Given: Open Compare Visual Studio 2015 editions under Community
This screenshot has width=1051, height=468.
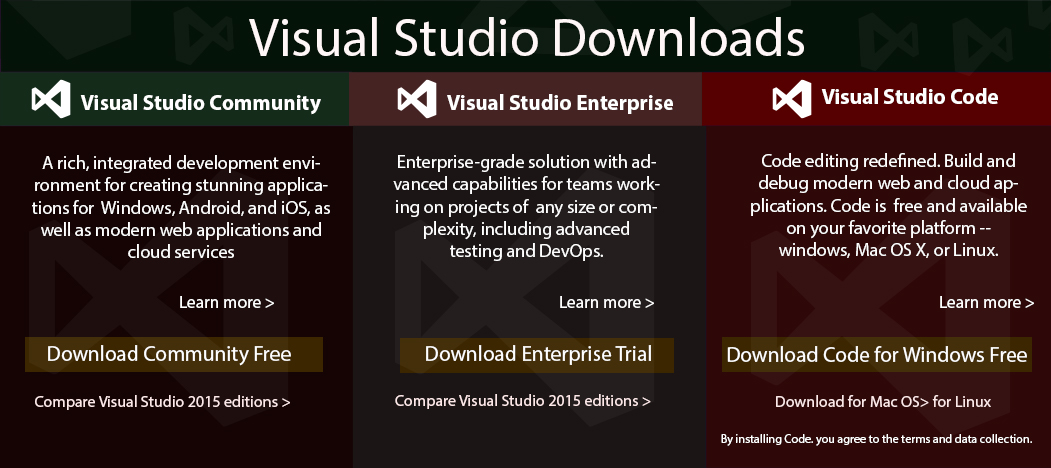Looking at the screenshot, I should pos(162,402).
